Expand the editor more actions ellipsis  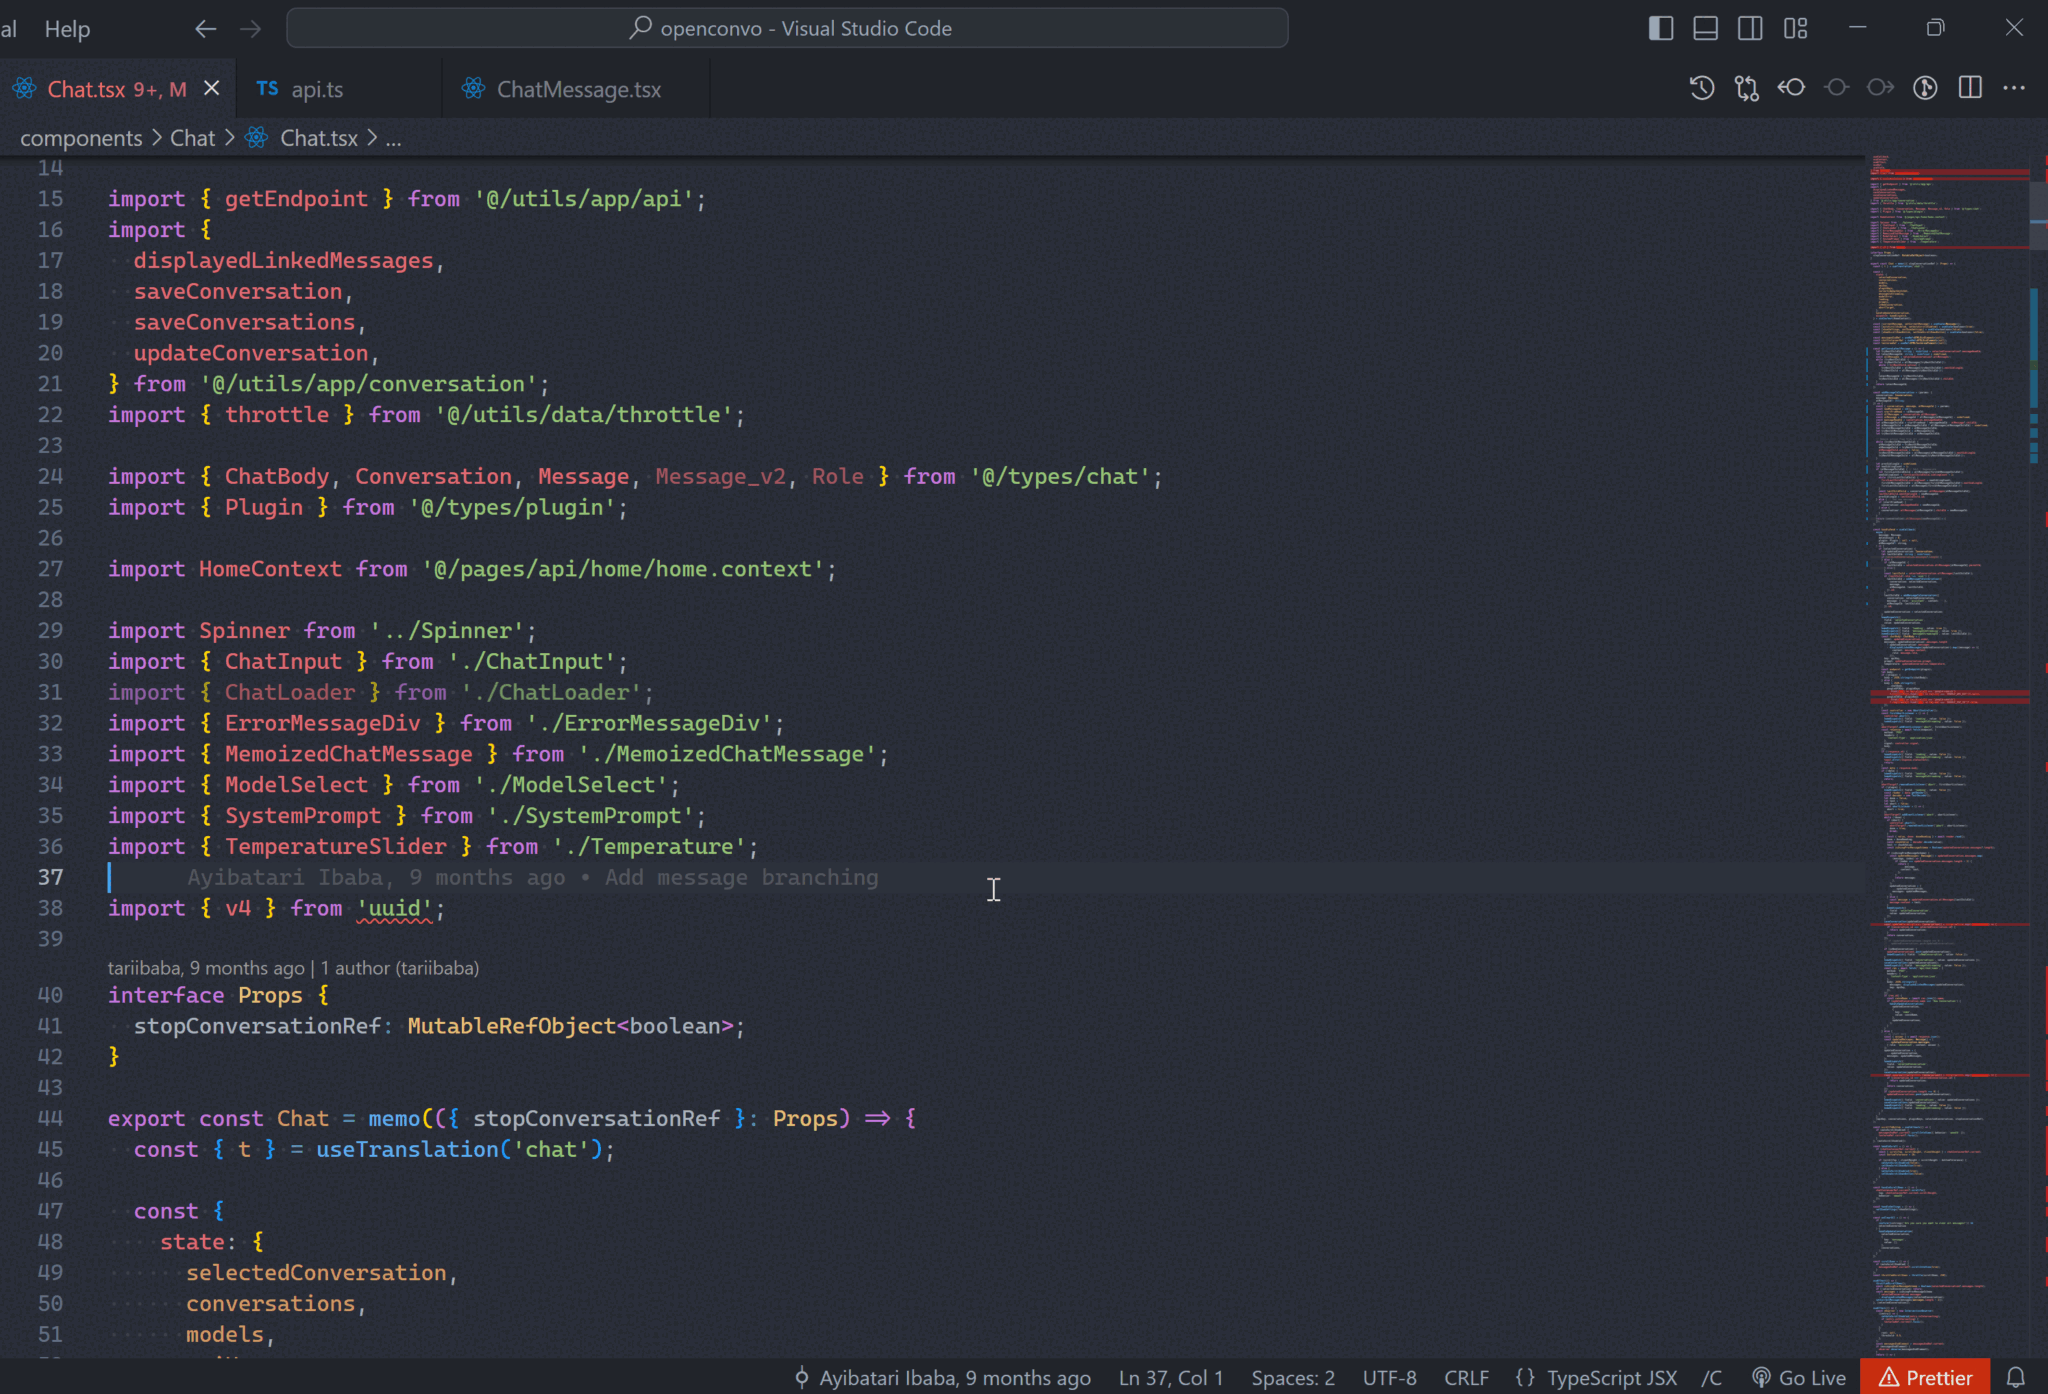(2015, 88)
